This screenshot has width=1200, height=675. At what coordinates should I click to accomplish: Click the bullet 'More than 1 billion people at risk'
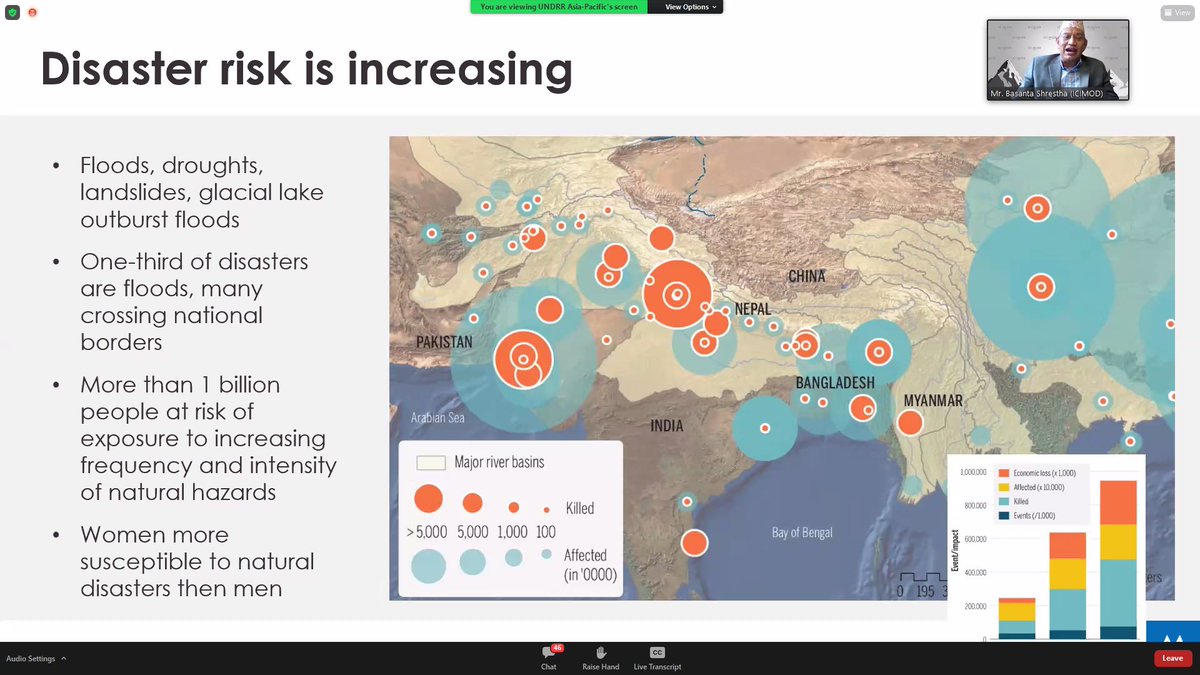(208, 438)
